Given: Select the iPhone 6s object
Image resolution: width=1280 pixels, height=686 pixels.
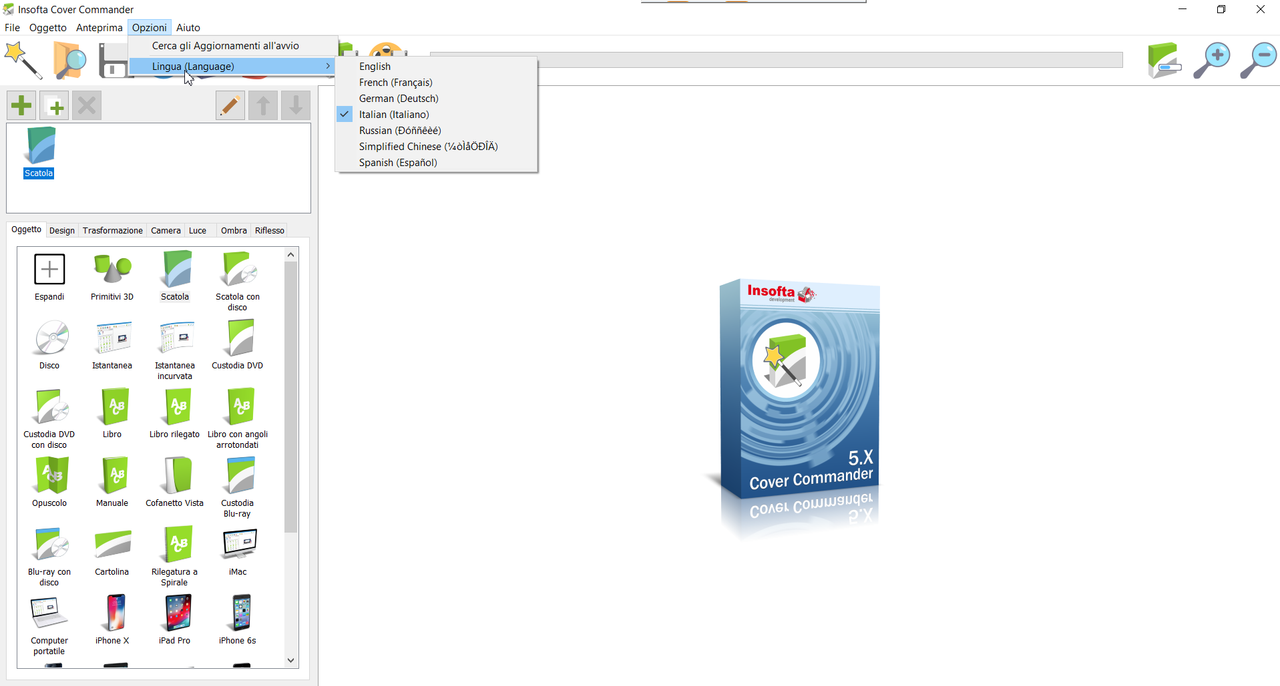Looking at the screenshot, I should coord(238,620).
